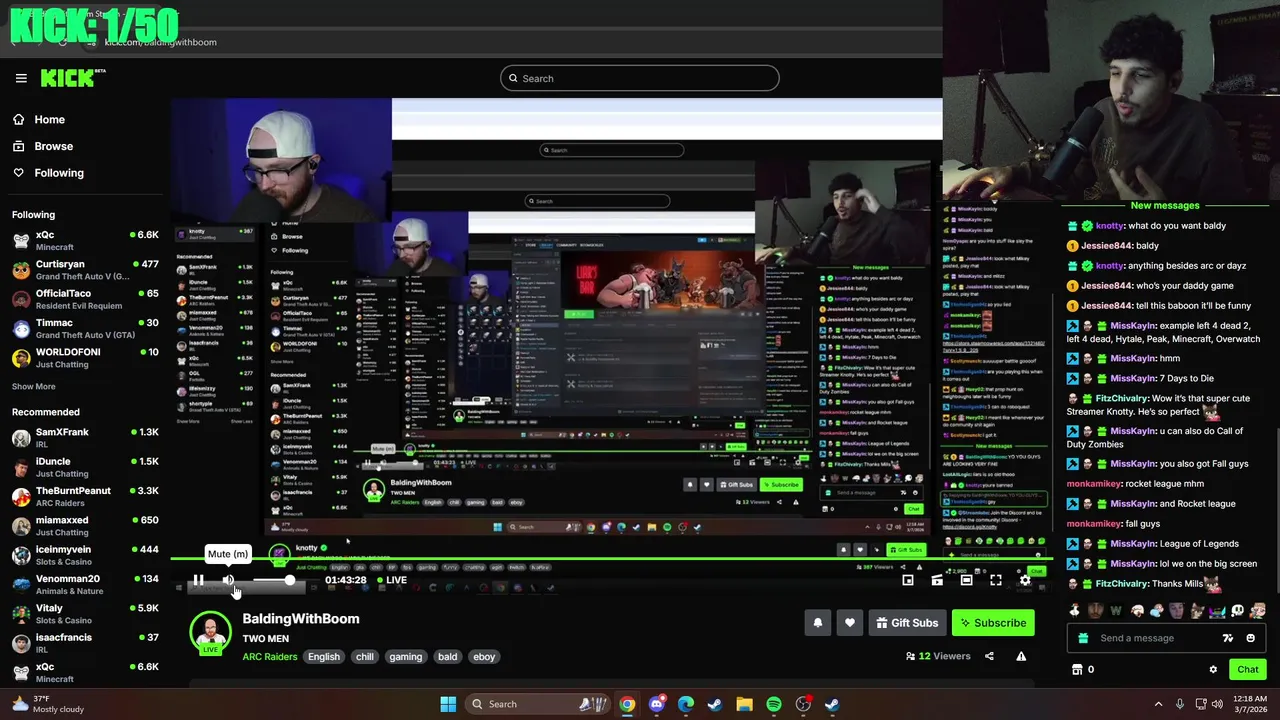Open Spotify from taskbar
This screenshot has width=1280, height=720.
pyautogui.click(x=774, y=704)
